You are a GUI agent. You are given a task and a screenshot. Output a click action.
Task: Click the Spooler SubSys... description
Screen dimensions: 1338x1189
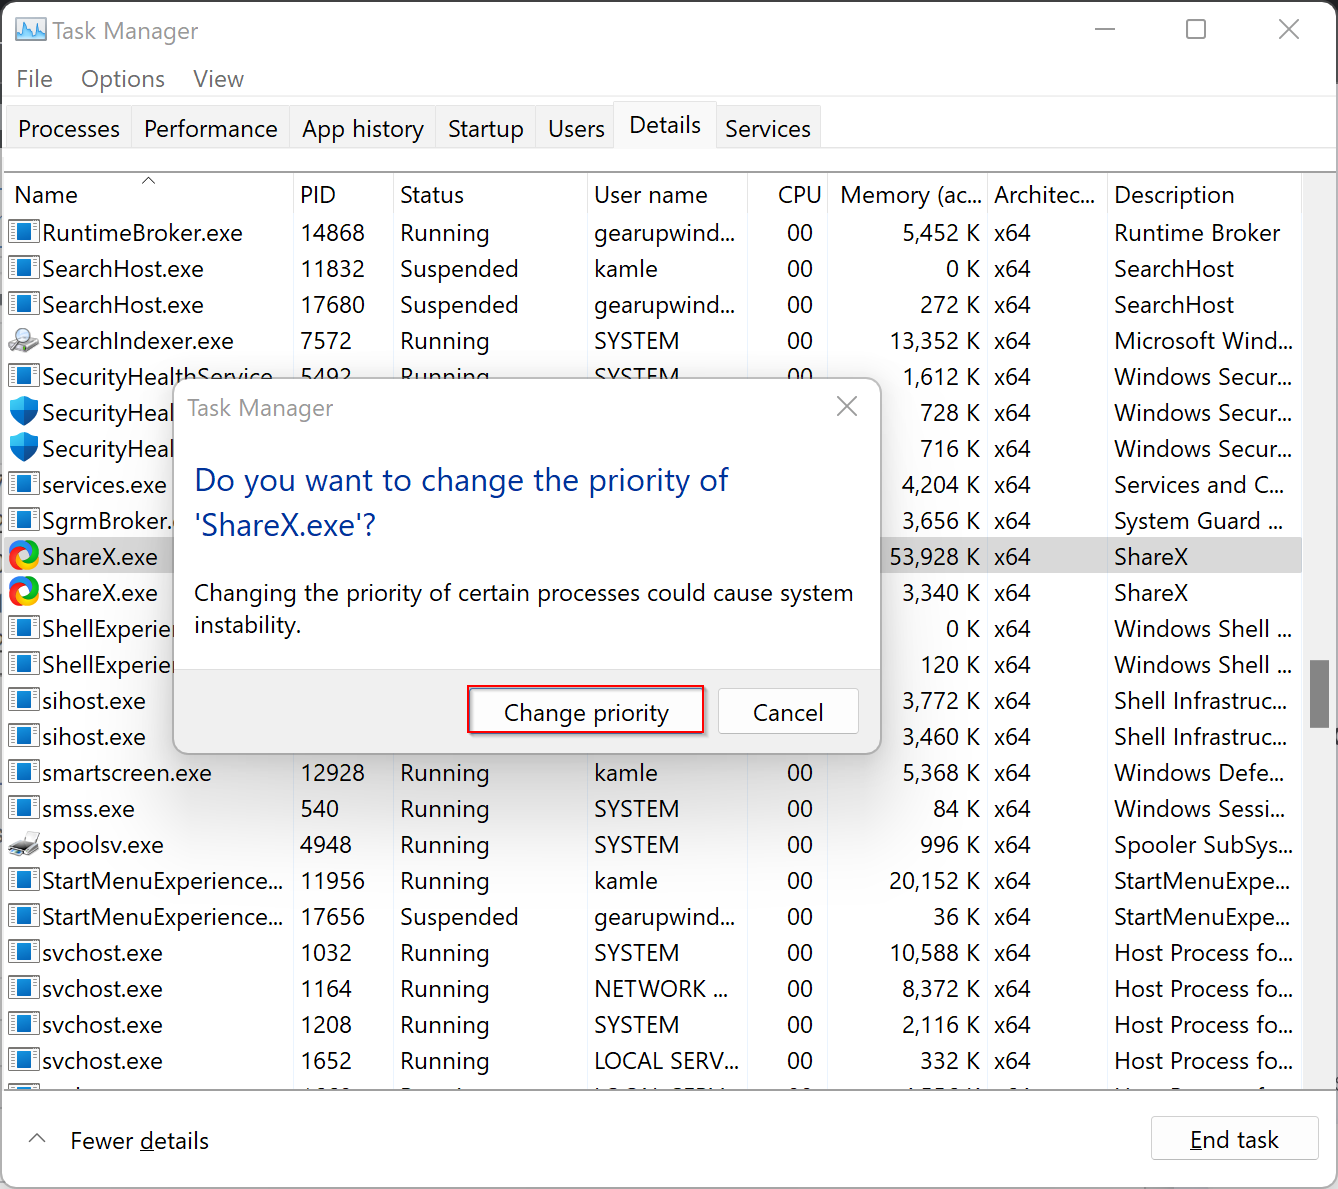tap(1204, 844)
